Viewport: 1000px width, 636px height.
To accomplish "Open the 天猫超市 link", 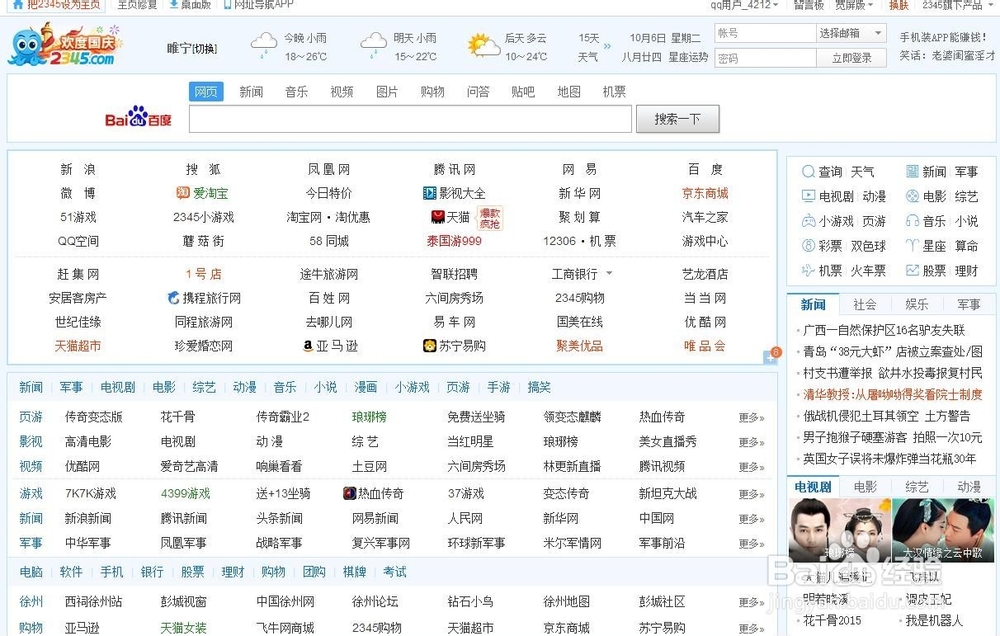I will pyautogui.click(x=78, y=346).
